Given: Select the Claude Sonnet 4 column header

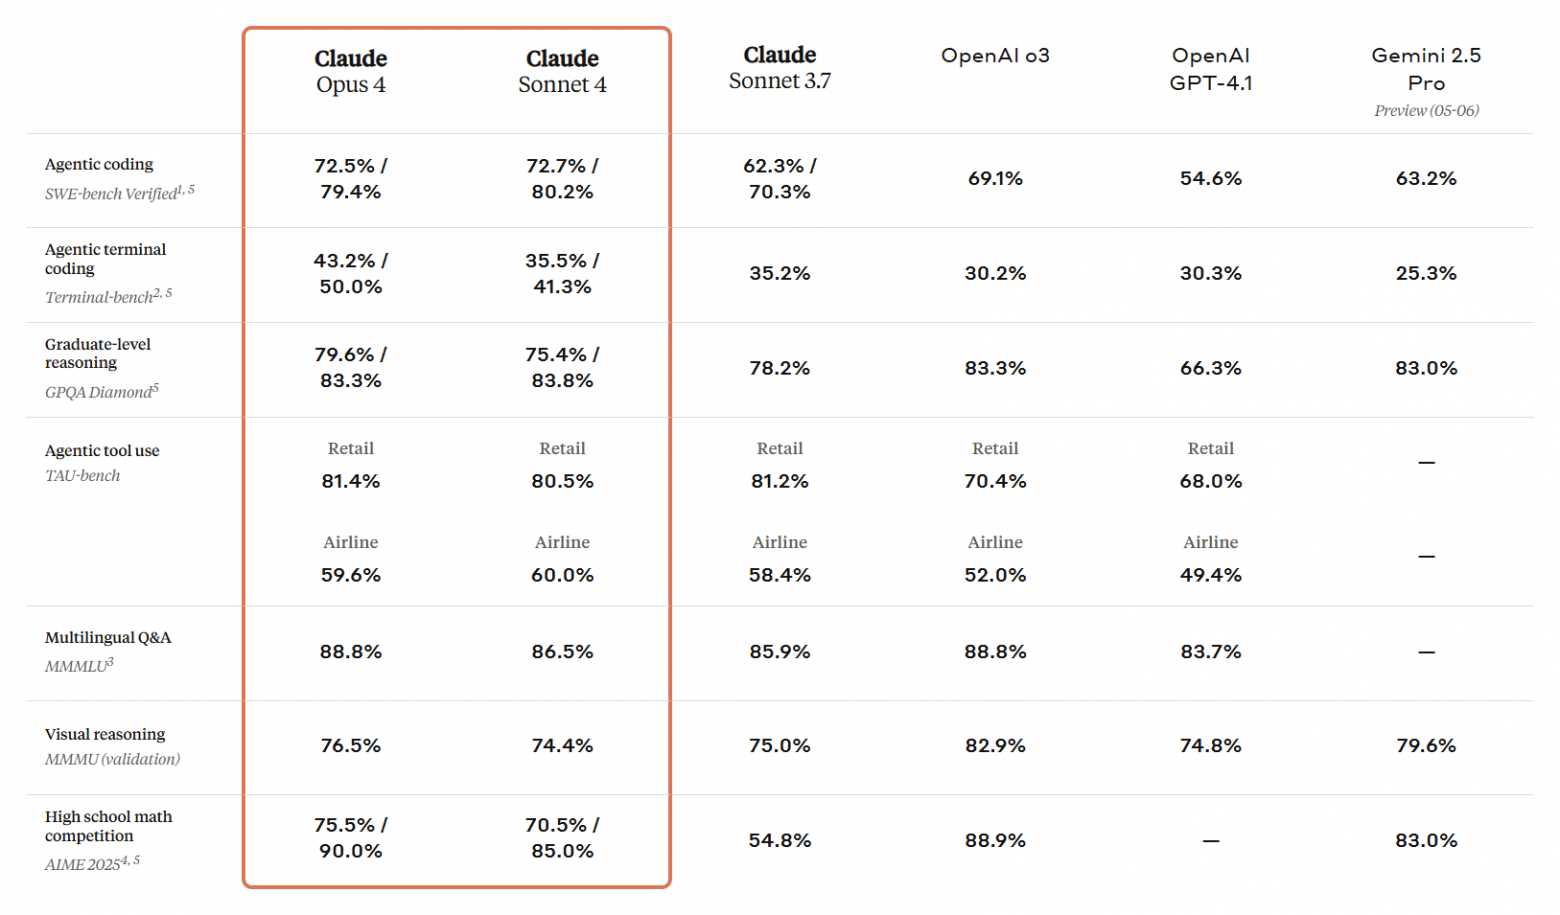Looking at the screenshot, I should coord(562,71).
